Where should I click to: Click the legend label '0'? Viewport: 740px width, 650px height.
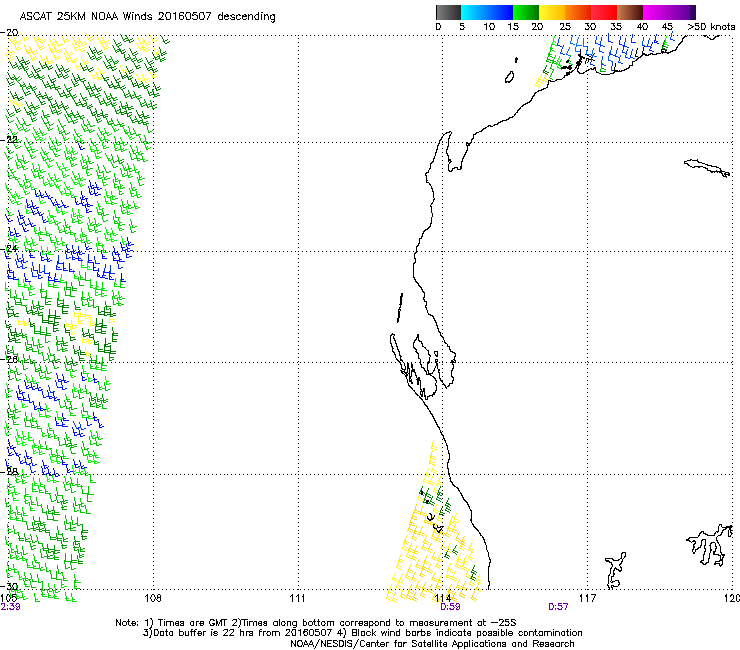(x=438, y=27)
